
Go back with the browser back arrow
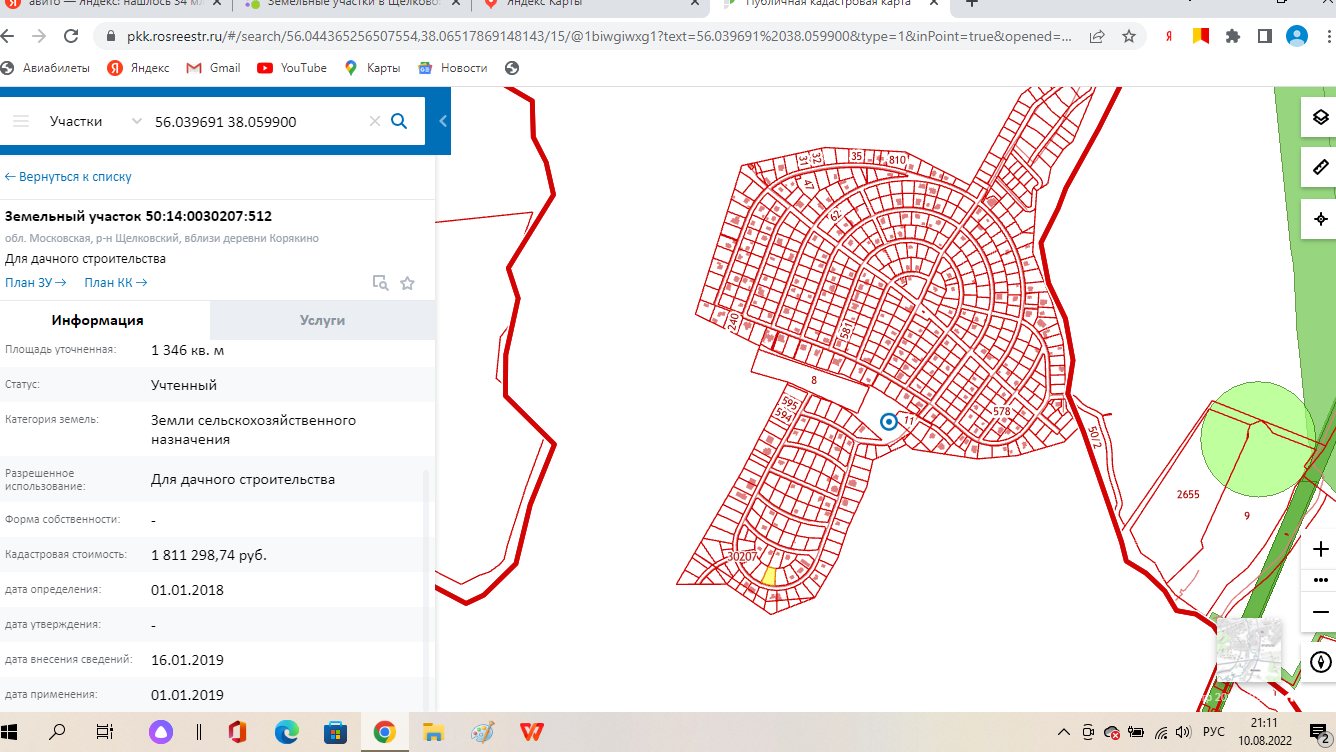click(9, 36)
